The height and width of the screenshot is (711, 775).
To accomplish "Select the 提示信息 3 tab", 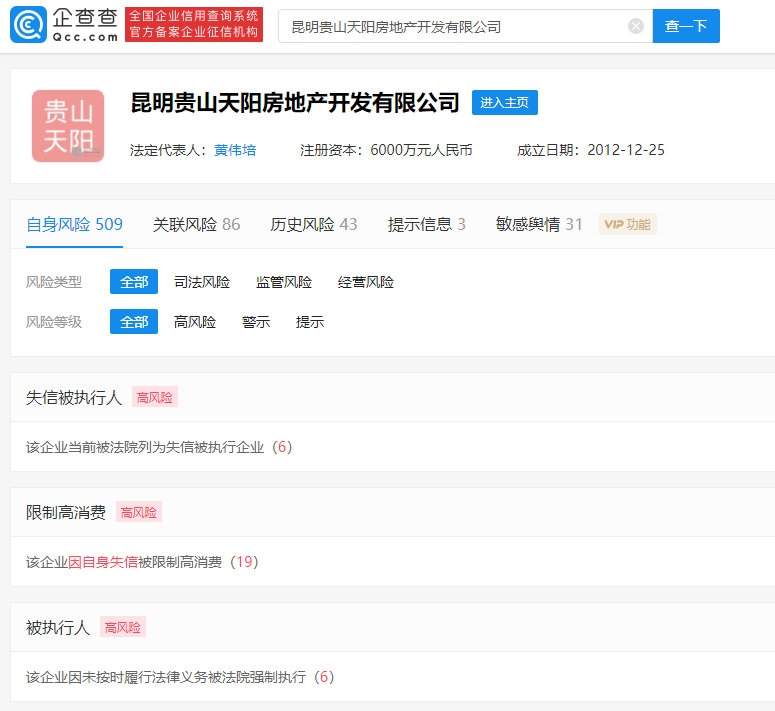I will click(427, 224).
